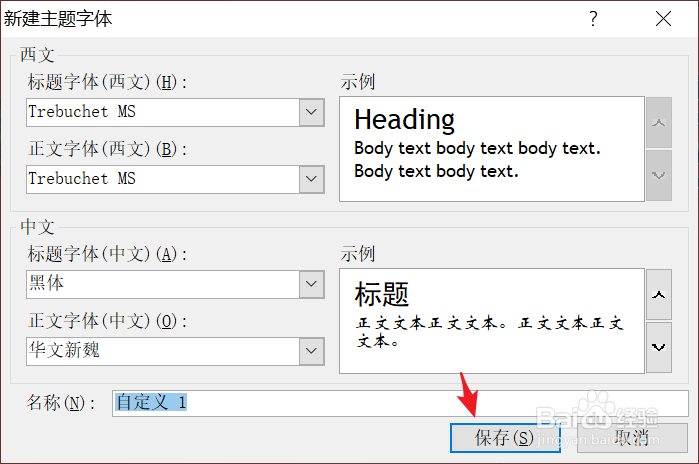Click the down arrow of the Chinese sample preview

pyautogui.click(x=659, y=347)
